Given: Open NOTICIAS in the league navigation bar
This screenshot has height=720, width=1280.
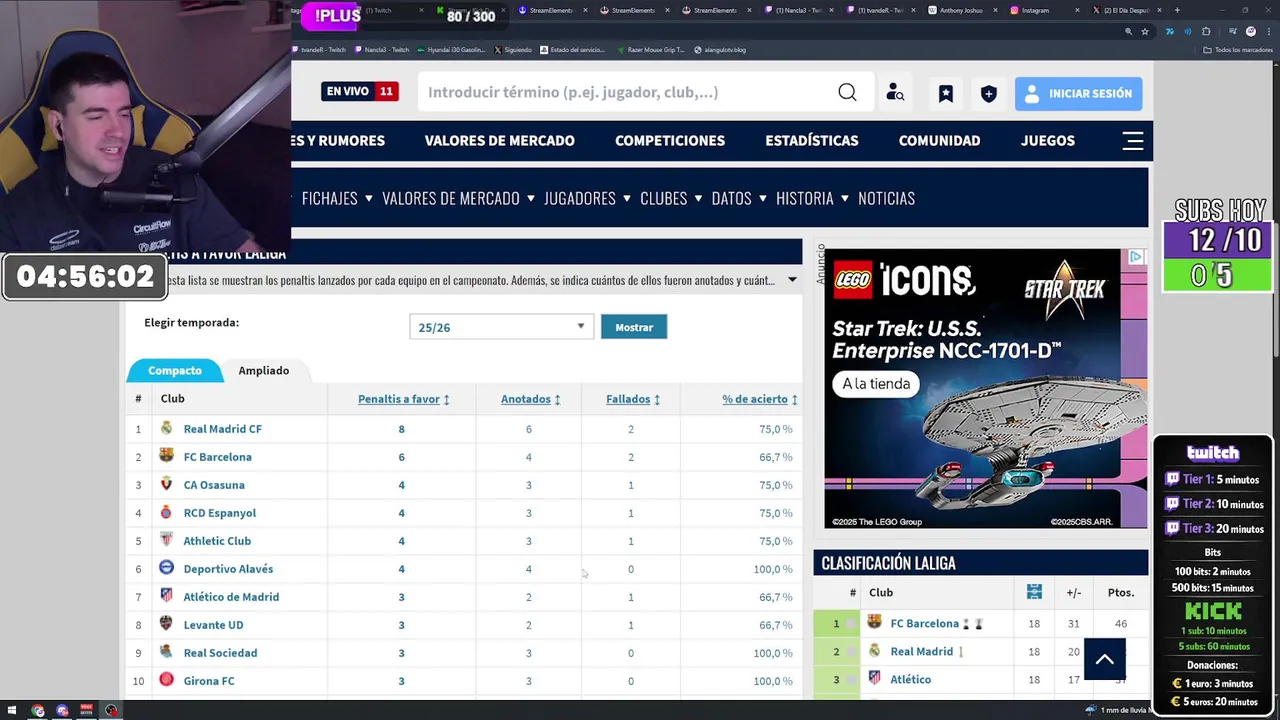Looking at the screenshot, I should [x=886, y=198].
